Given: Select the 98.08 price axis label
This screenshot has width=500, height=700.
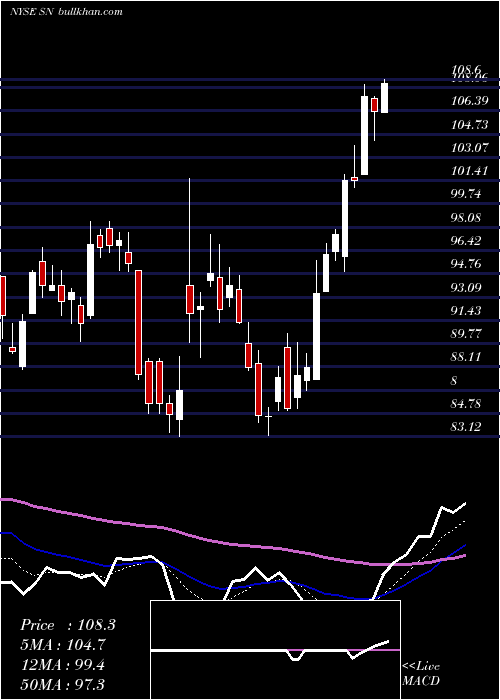Looking at the screenshot, I should (467, 217).
